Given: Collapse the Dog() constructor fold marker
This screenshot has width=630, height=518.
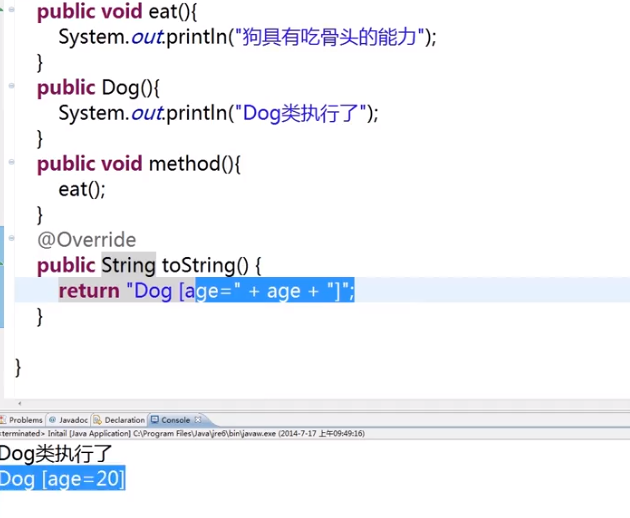Looking at the screenshot, I should pyautogui.click(x=11, y=85).
